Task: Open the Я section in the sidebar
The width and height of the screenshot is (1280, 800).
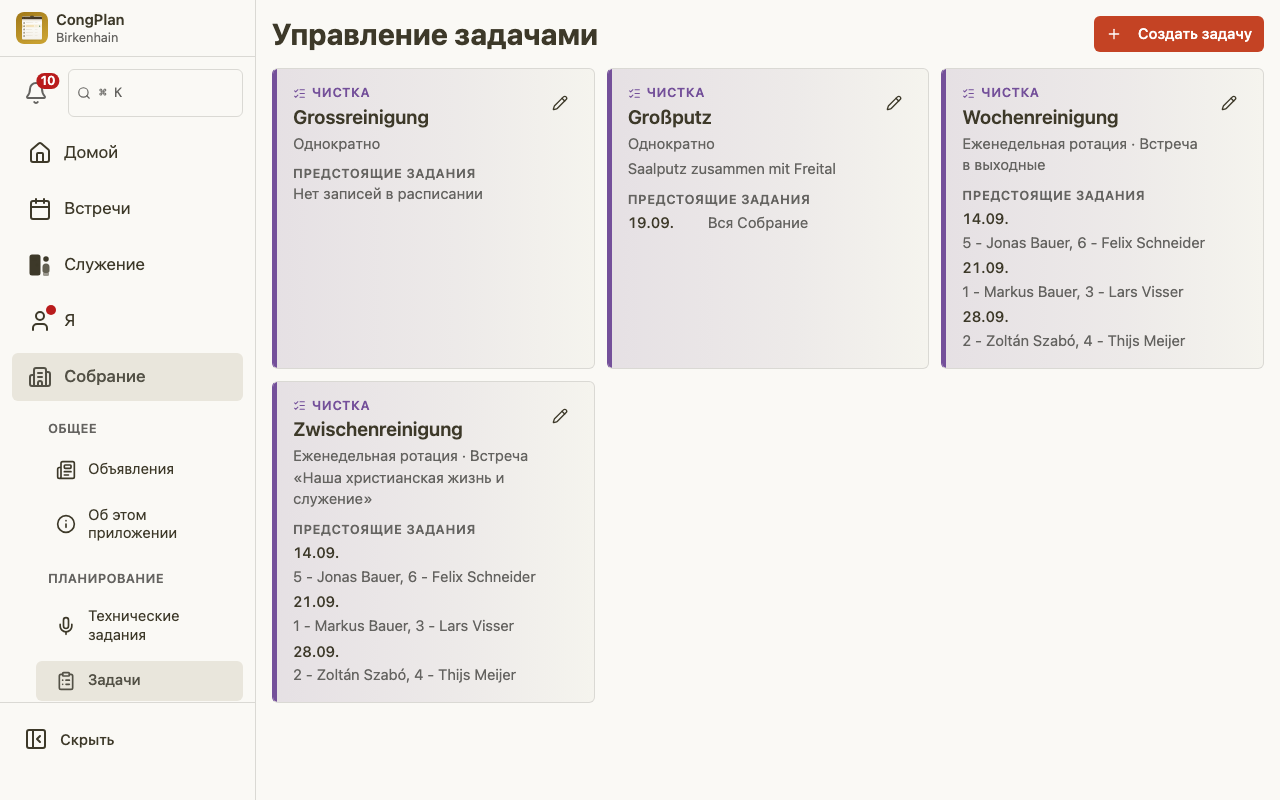Action: coord(127,321)
